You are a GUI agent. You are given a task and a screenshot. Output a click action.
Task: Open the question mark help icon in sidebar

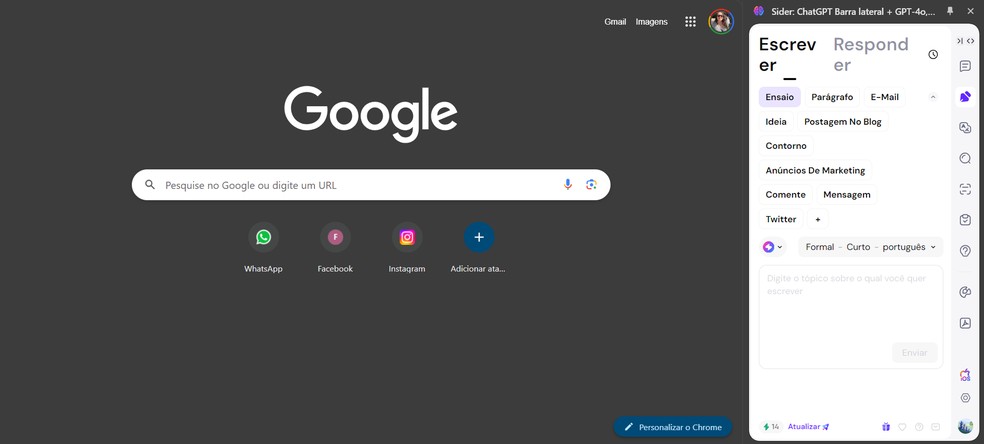click(965, 251)
